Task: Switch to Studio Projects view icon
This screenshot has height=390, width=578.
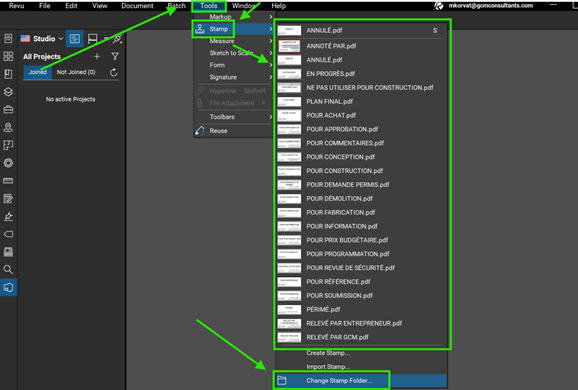Action: [75, 38]
